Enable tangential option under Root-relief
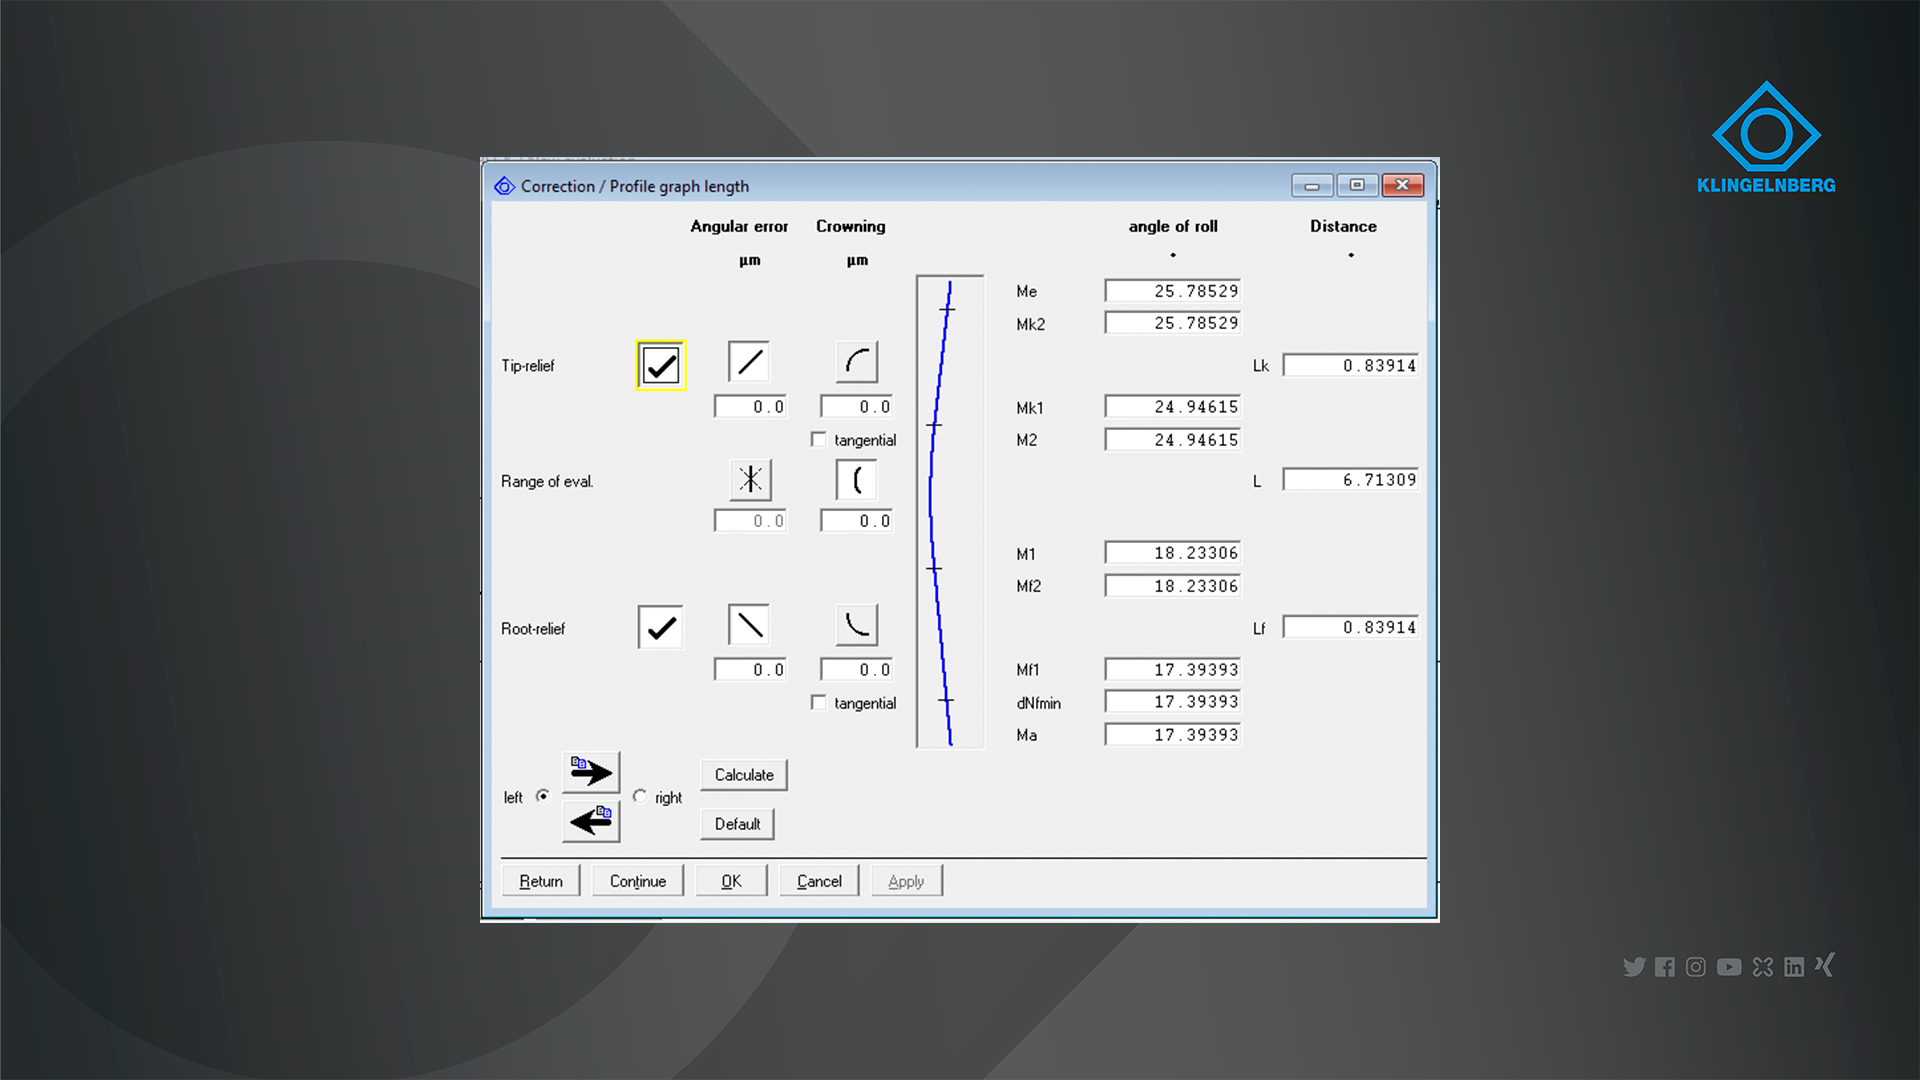Image resolution: width=1920 pixels, height=1080 pixels. coord(819,702)
